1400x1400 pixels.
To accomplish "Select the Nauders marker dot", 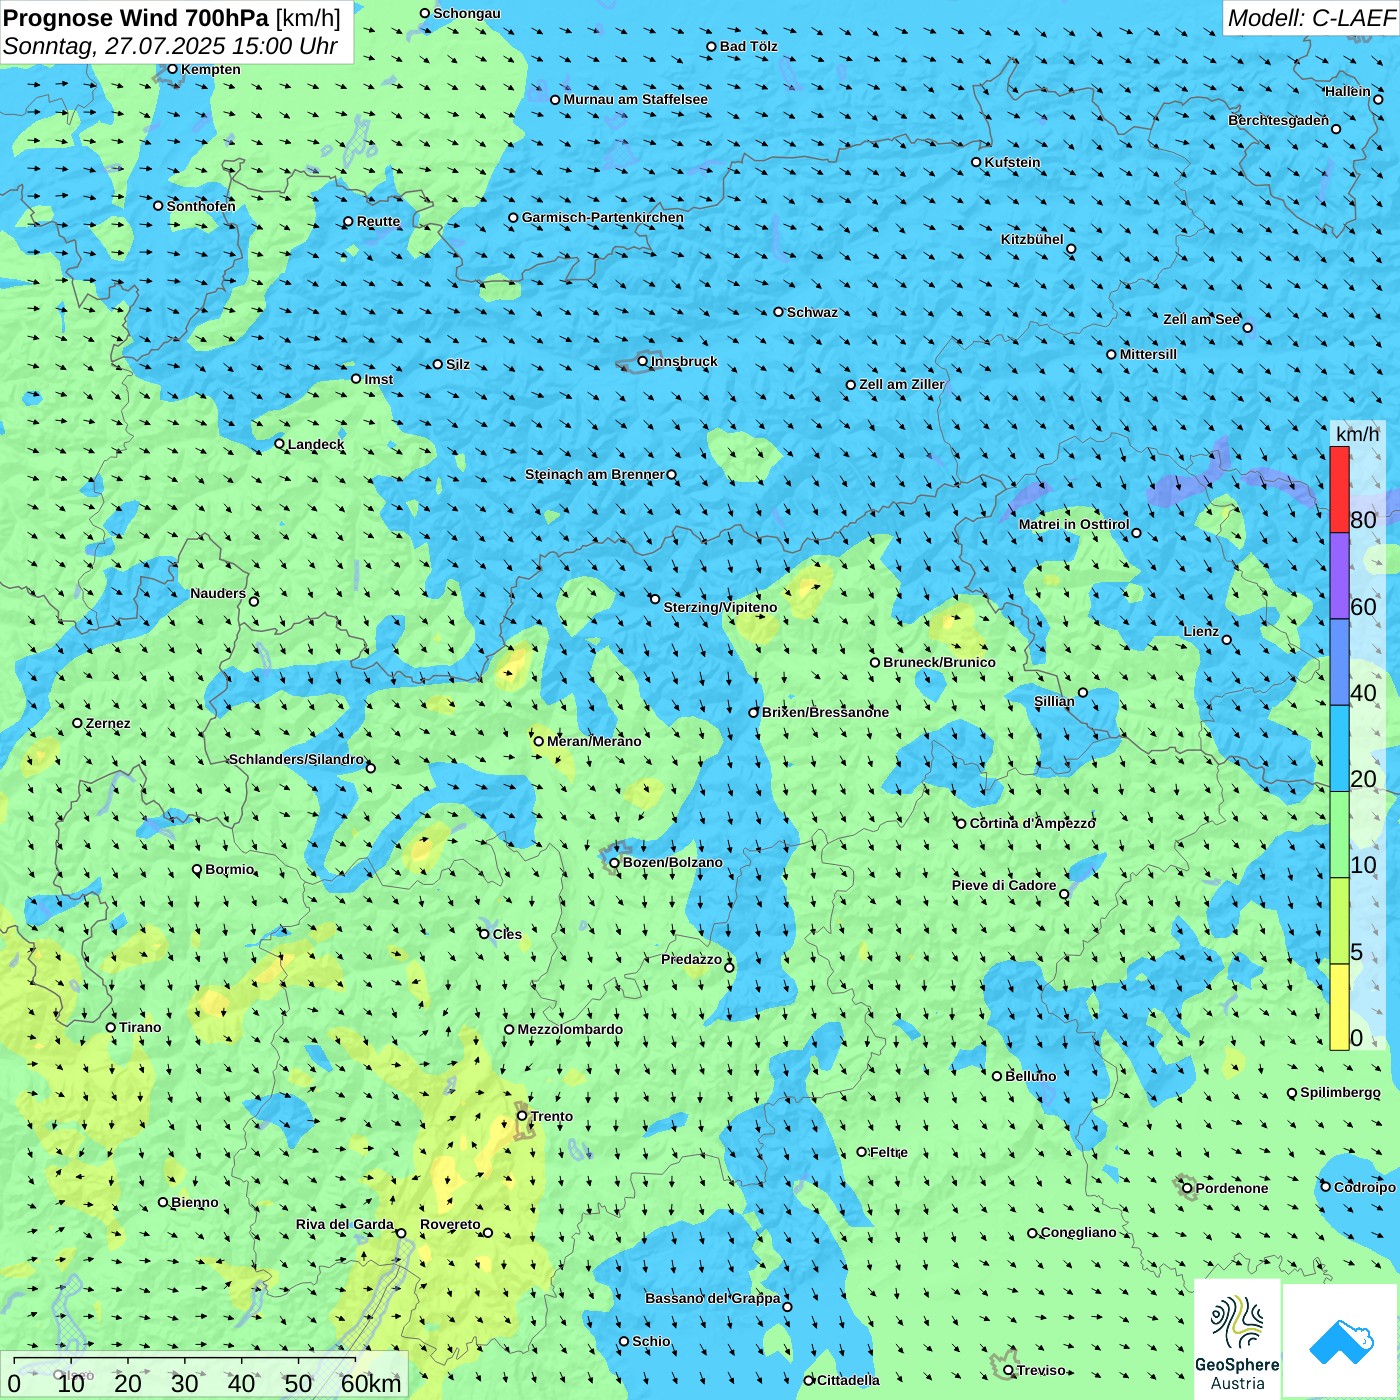I will [254, 601].
